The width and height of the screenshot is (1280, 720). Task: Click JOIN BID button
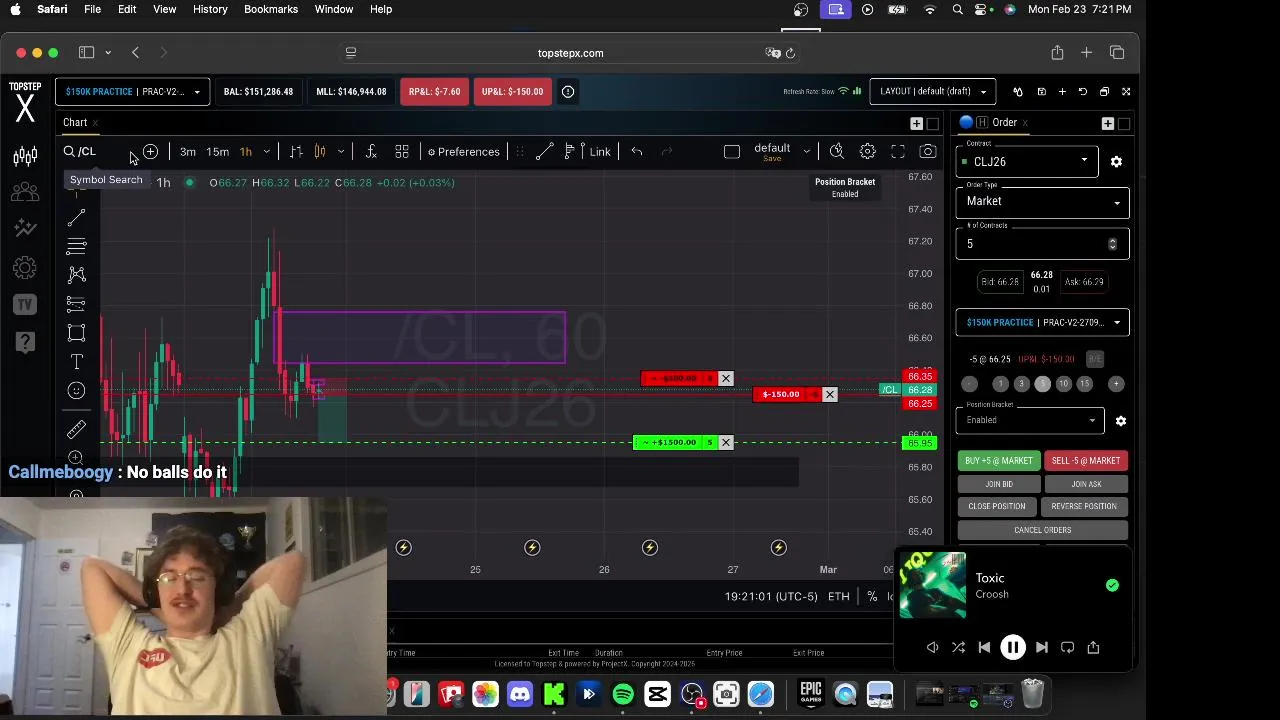(999, 484)
